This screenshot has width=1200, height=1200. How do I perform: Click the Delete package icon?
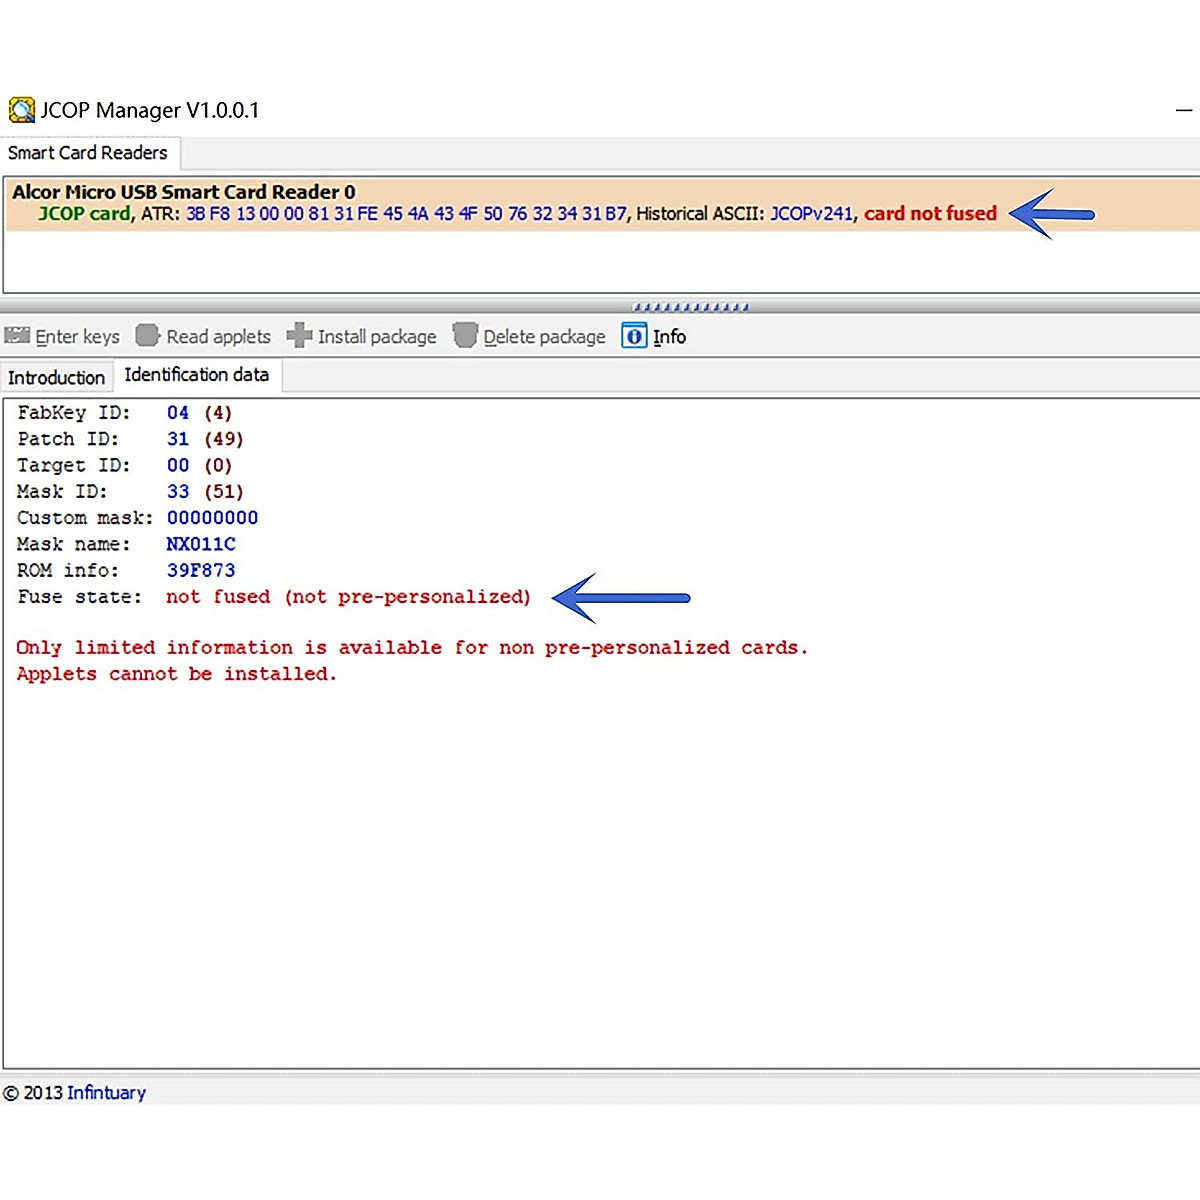point(465,336)
